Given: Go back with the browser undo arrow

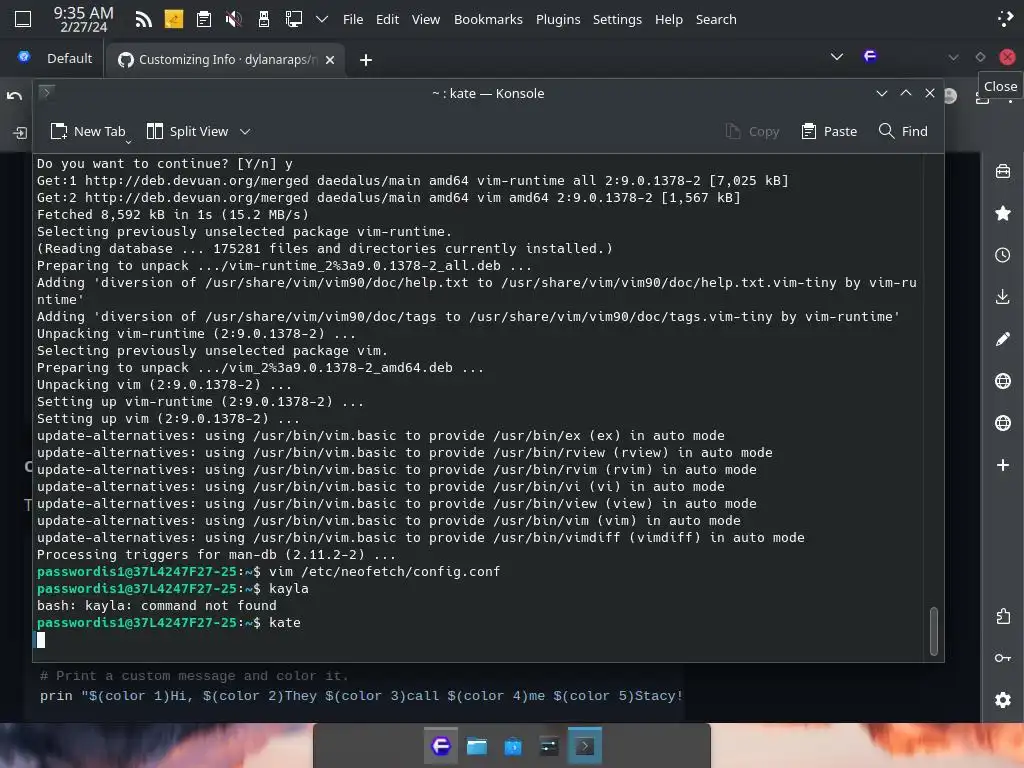Looking at the screenshot, I should (14, 96).
